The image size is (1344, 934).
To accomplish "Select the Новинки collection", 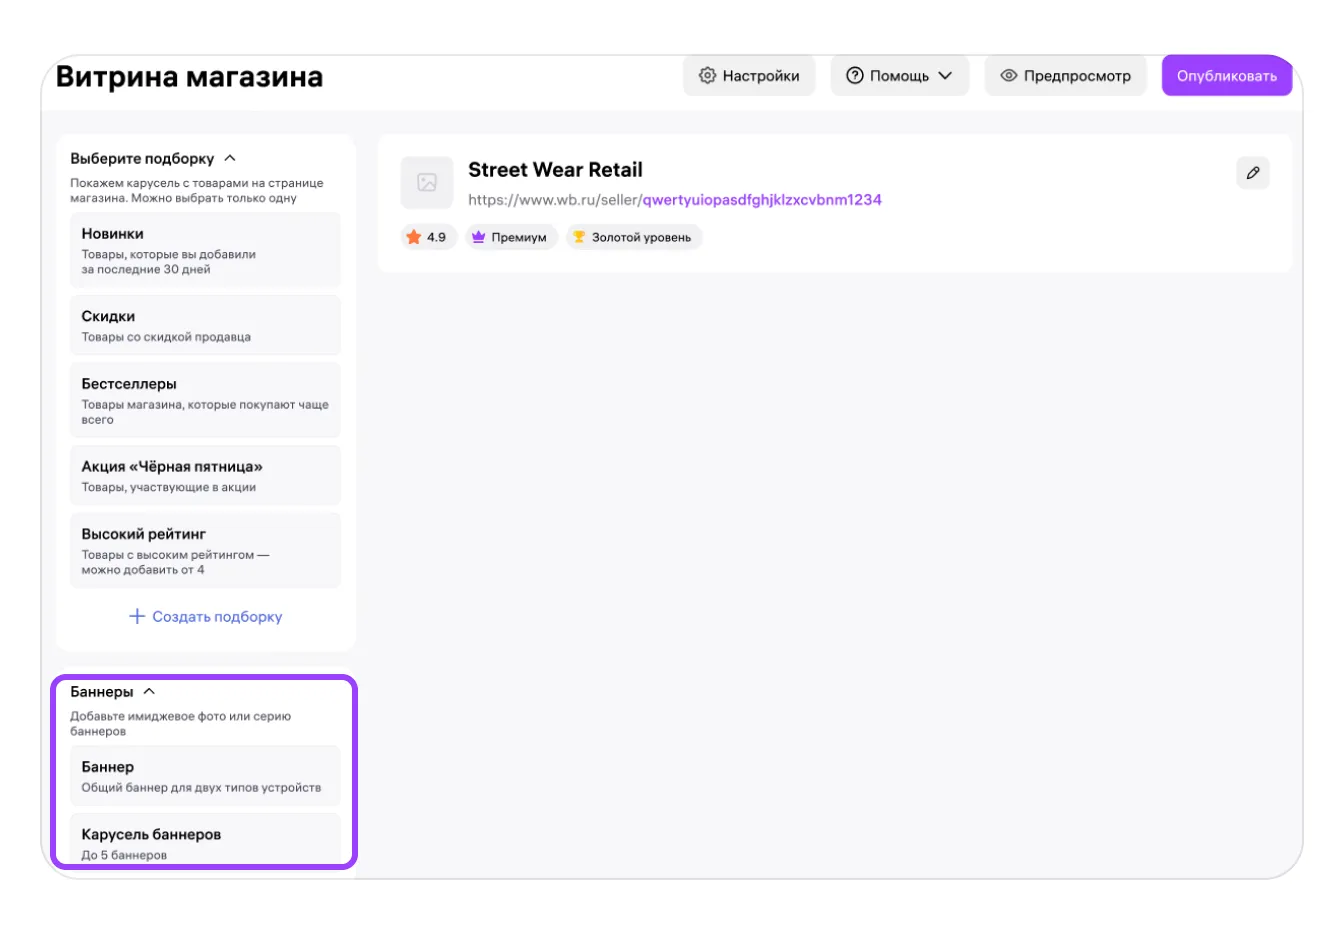I will click(x=205, y=250).
